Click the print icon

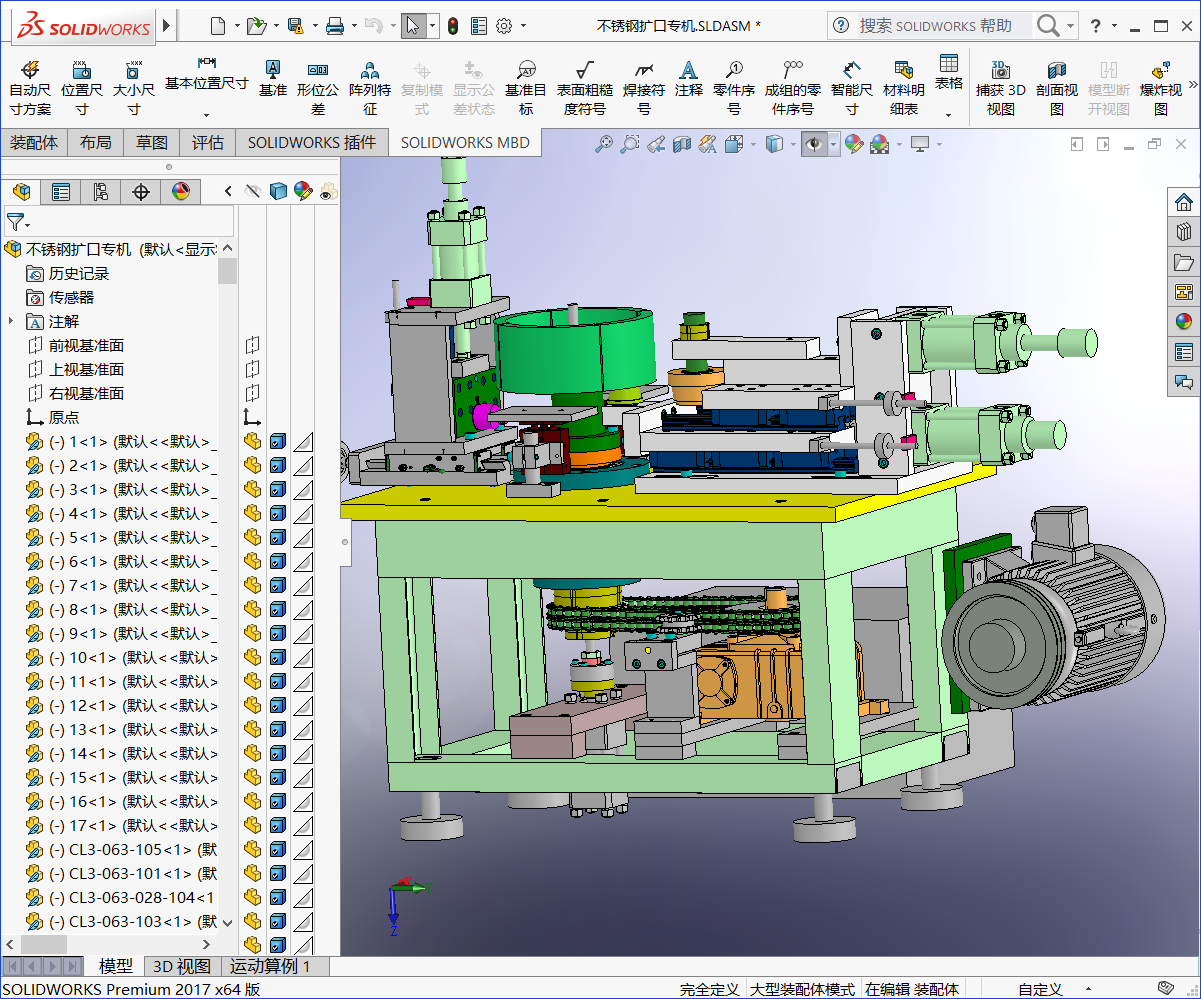pos(335,26)
